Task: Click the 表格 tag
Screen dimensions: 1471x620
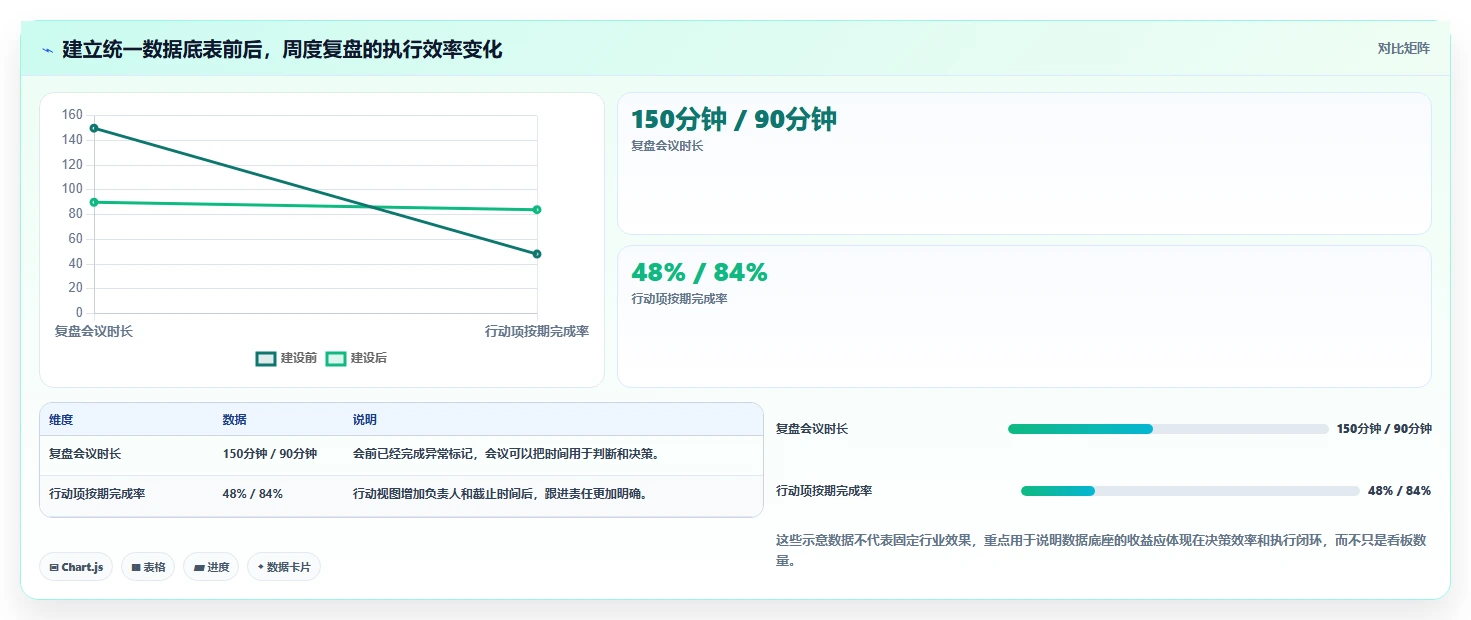Action: tap(148, 567)
